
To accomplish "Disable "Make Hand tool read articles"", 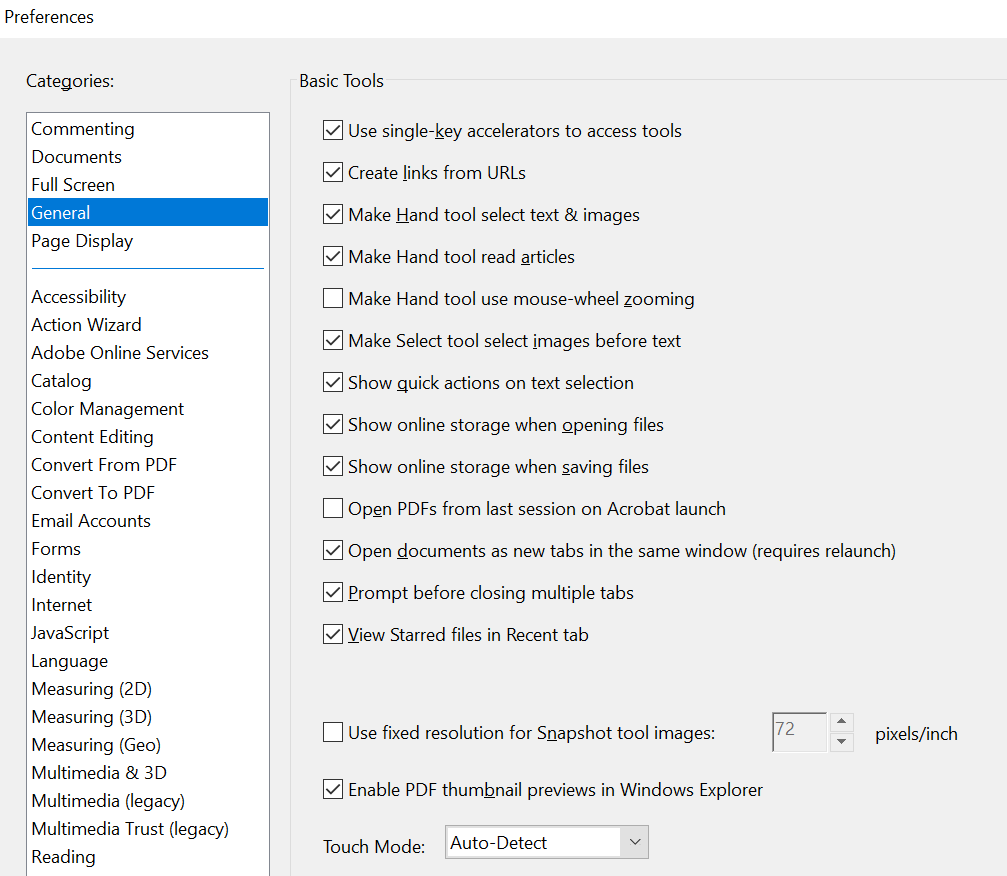I will [333, 256].
